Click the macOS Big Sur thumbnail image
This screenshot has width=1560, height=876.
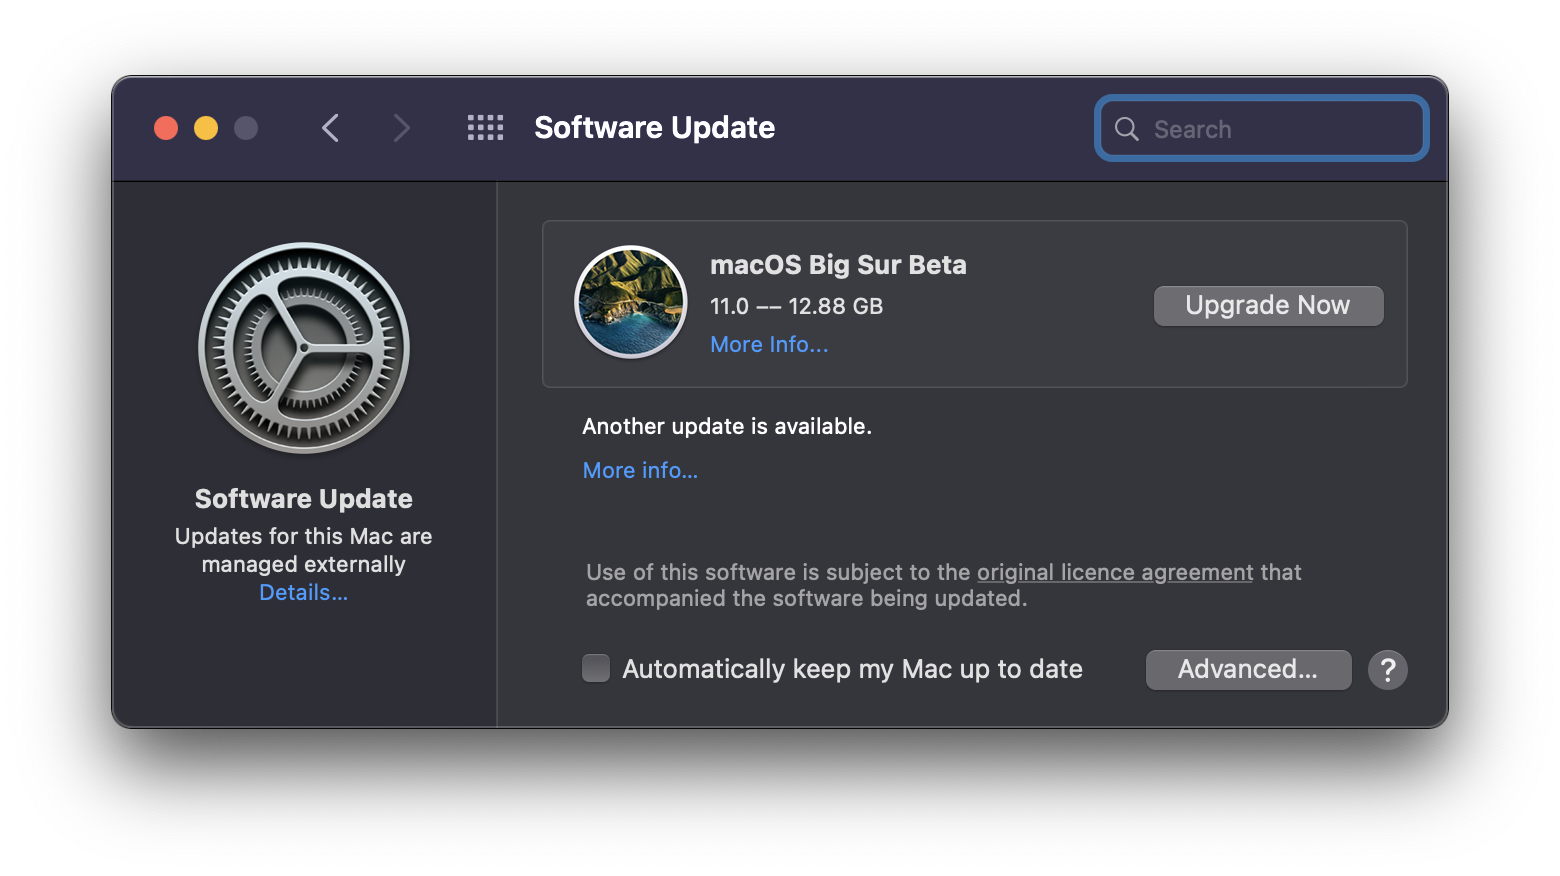click(x=631, y=302)
